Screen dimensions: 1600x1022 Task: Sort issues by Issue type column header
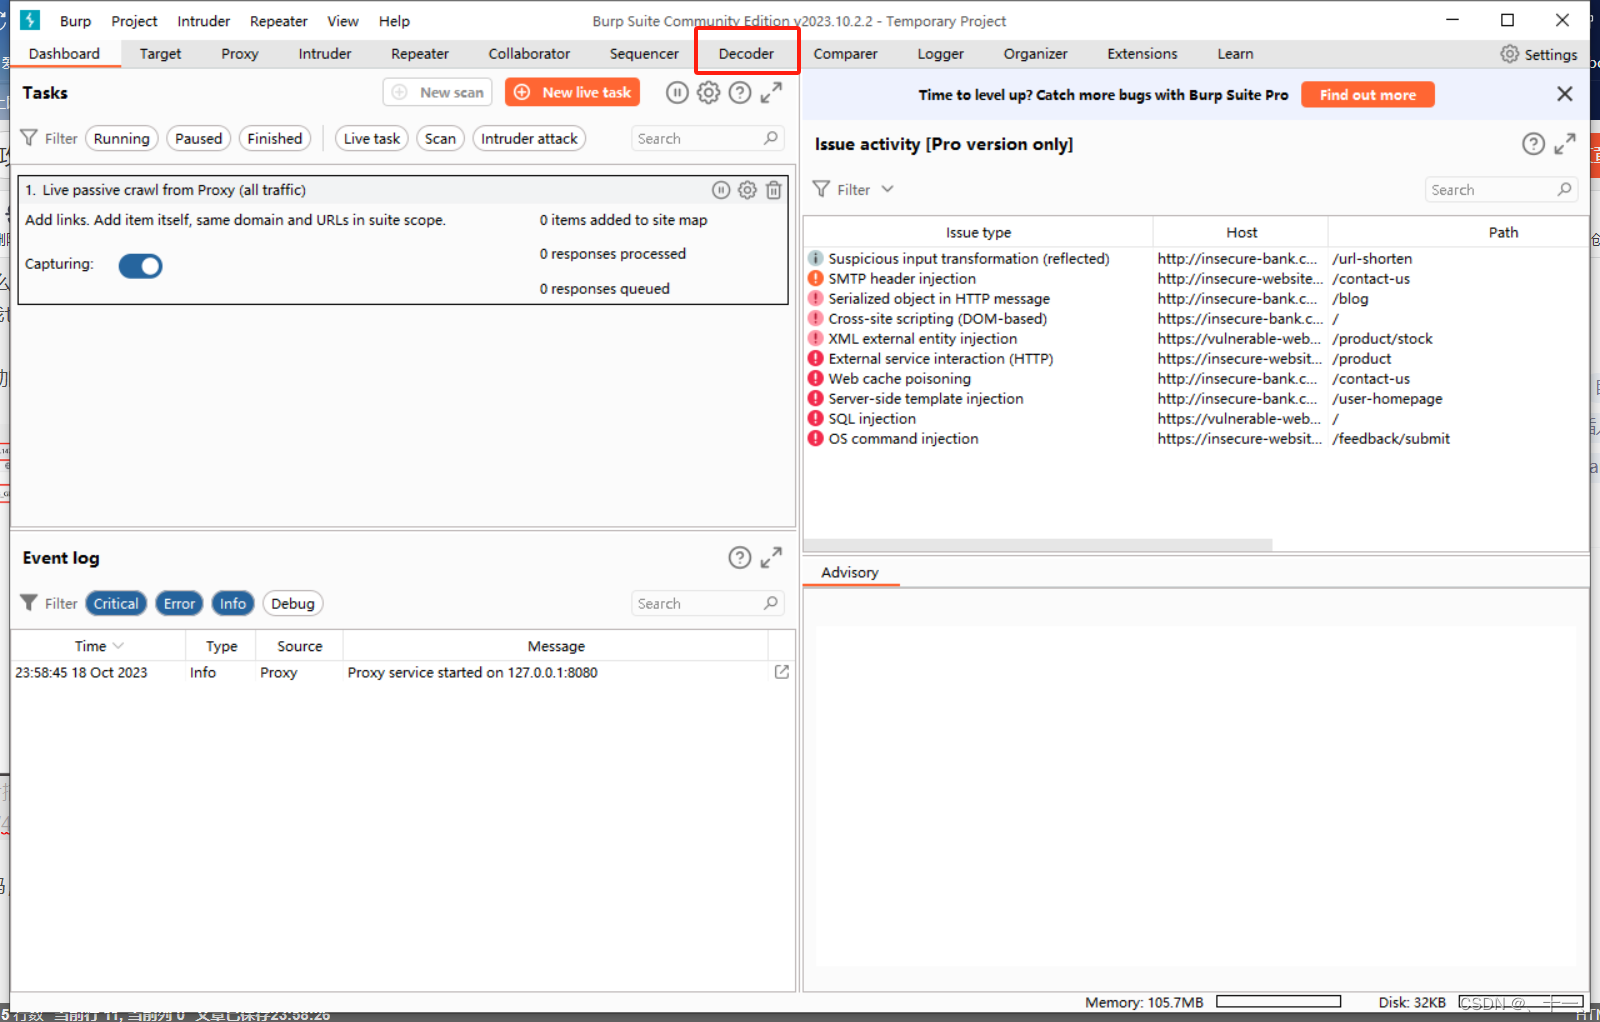coord(978,232)
